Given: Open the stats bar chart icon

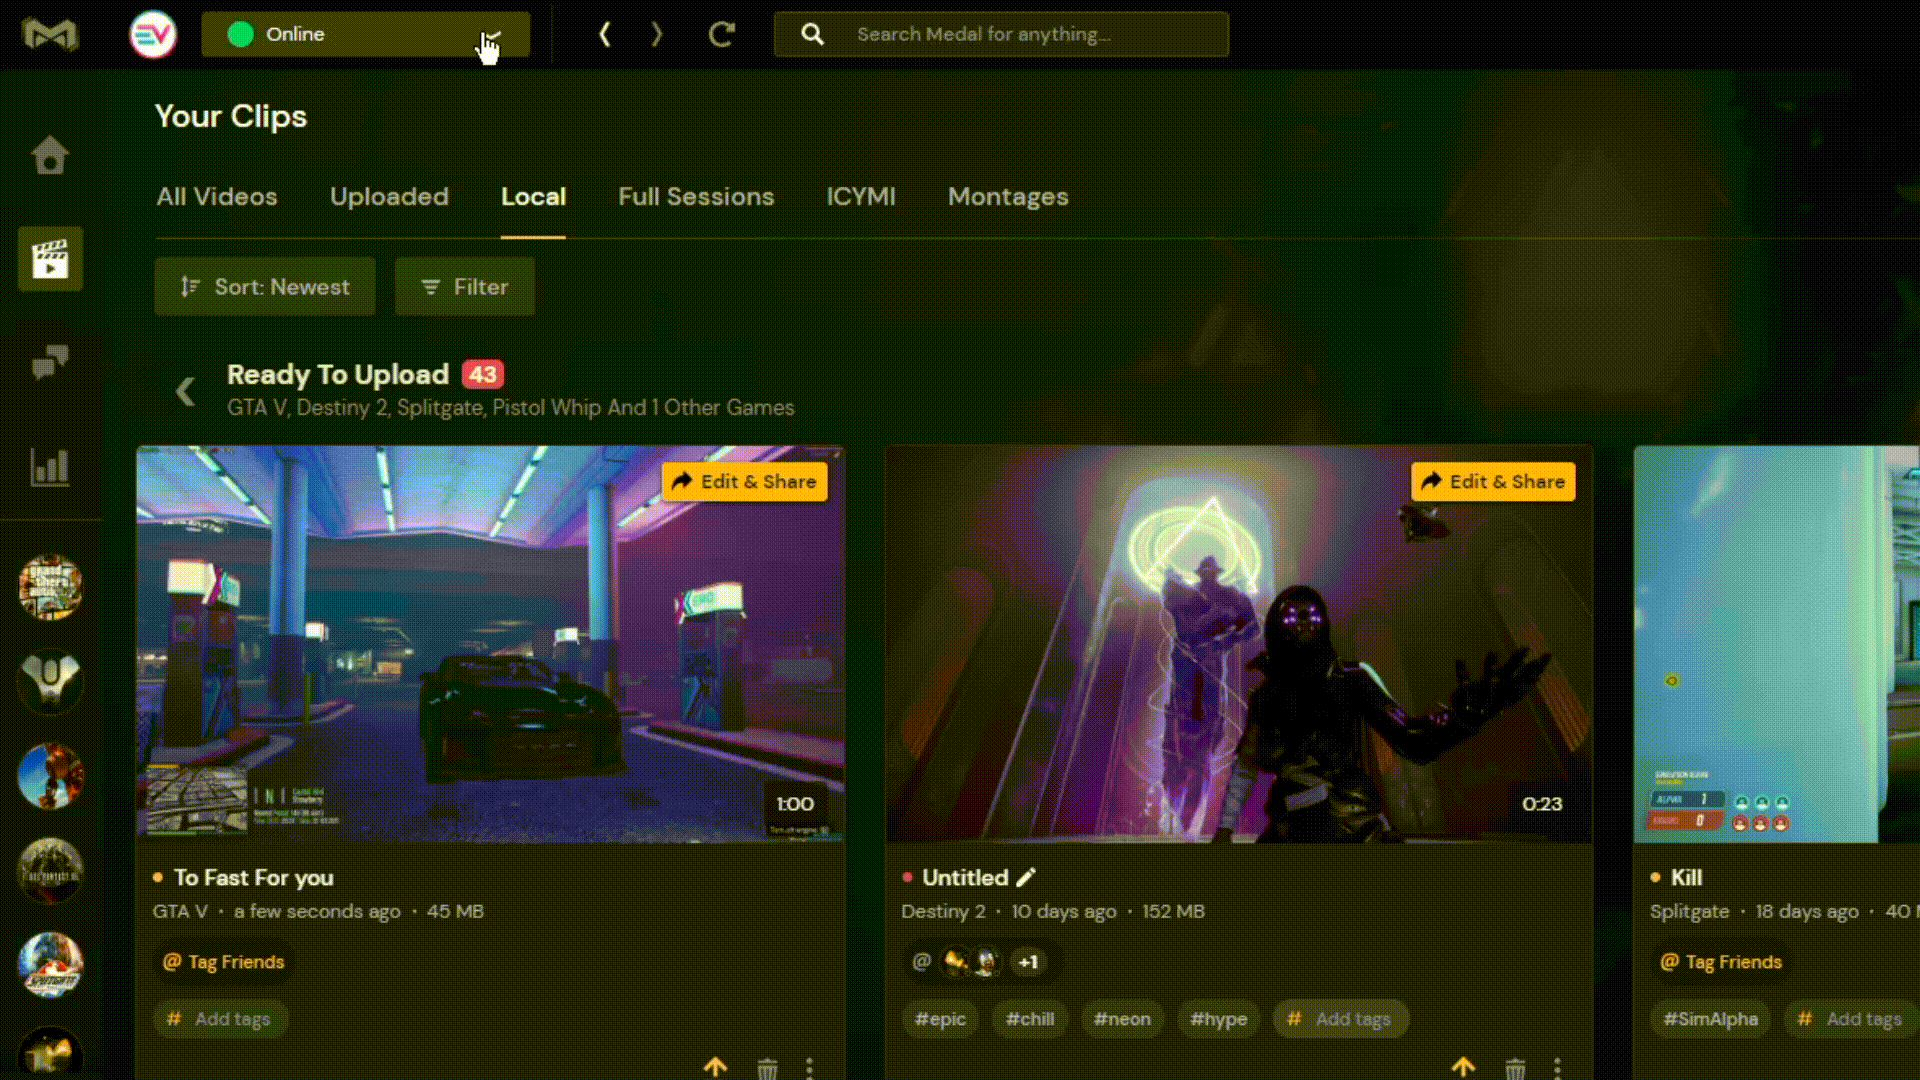Looking at the screenshot, I should click(x=50, y=466).
